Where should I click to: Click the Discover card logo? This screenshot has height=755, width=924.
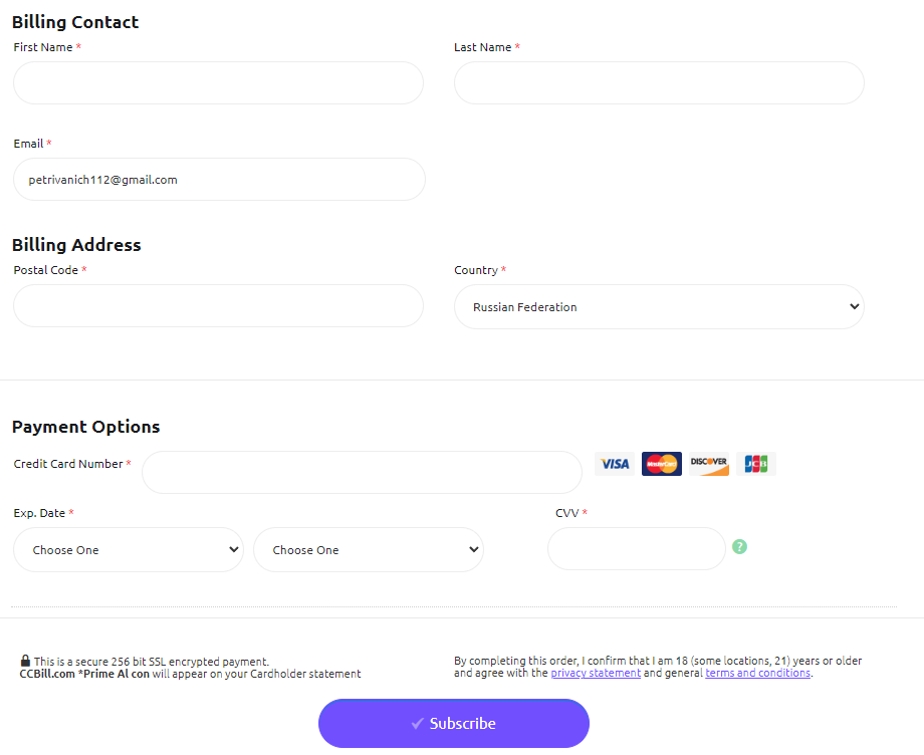click(x=709, y=464)
